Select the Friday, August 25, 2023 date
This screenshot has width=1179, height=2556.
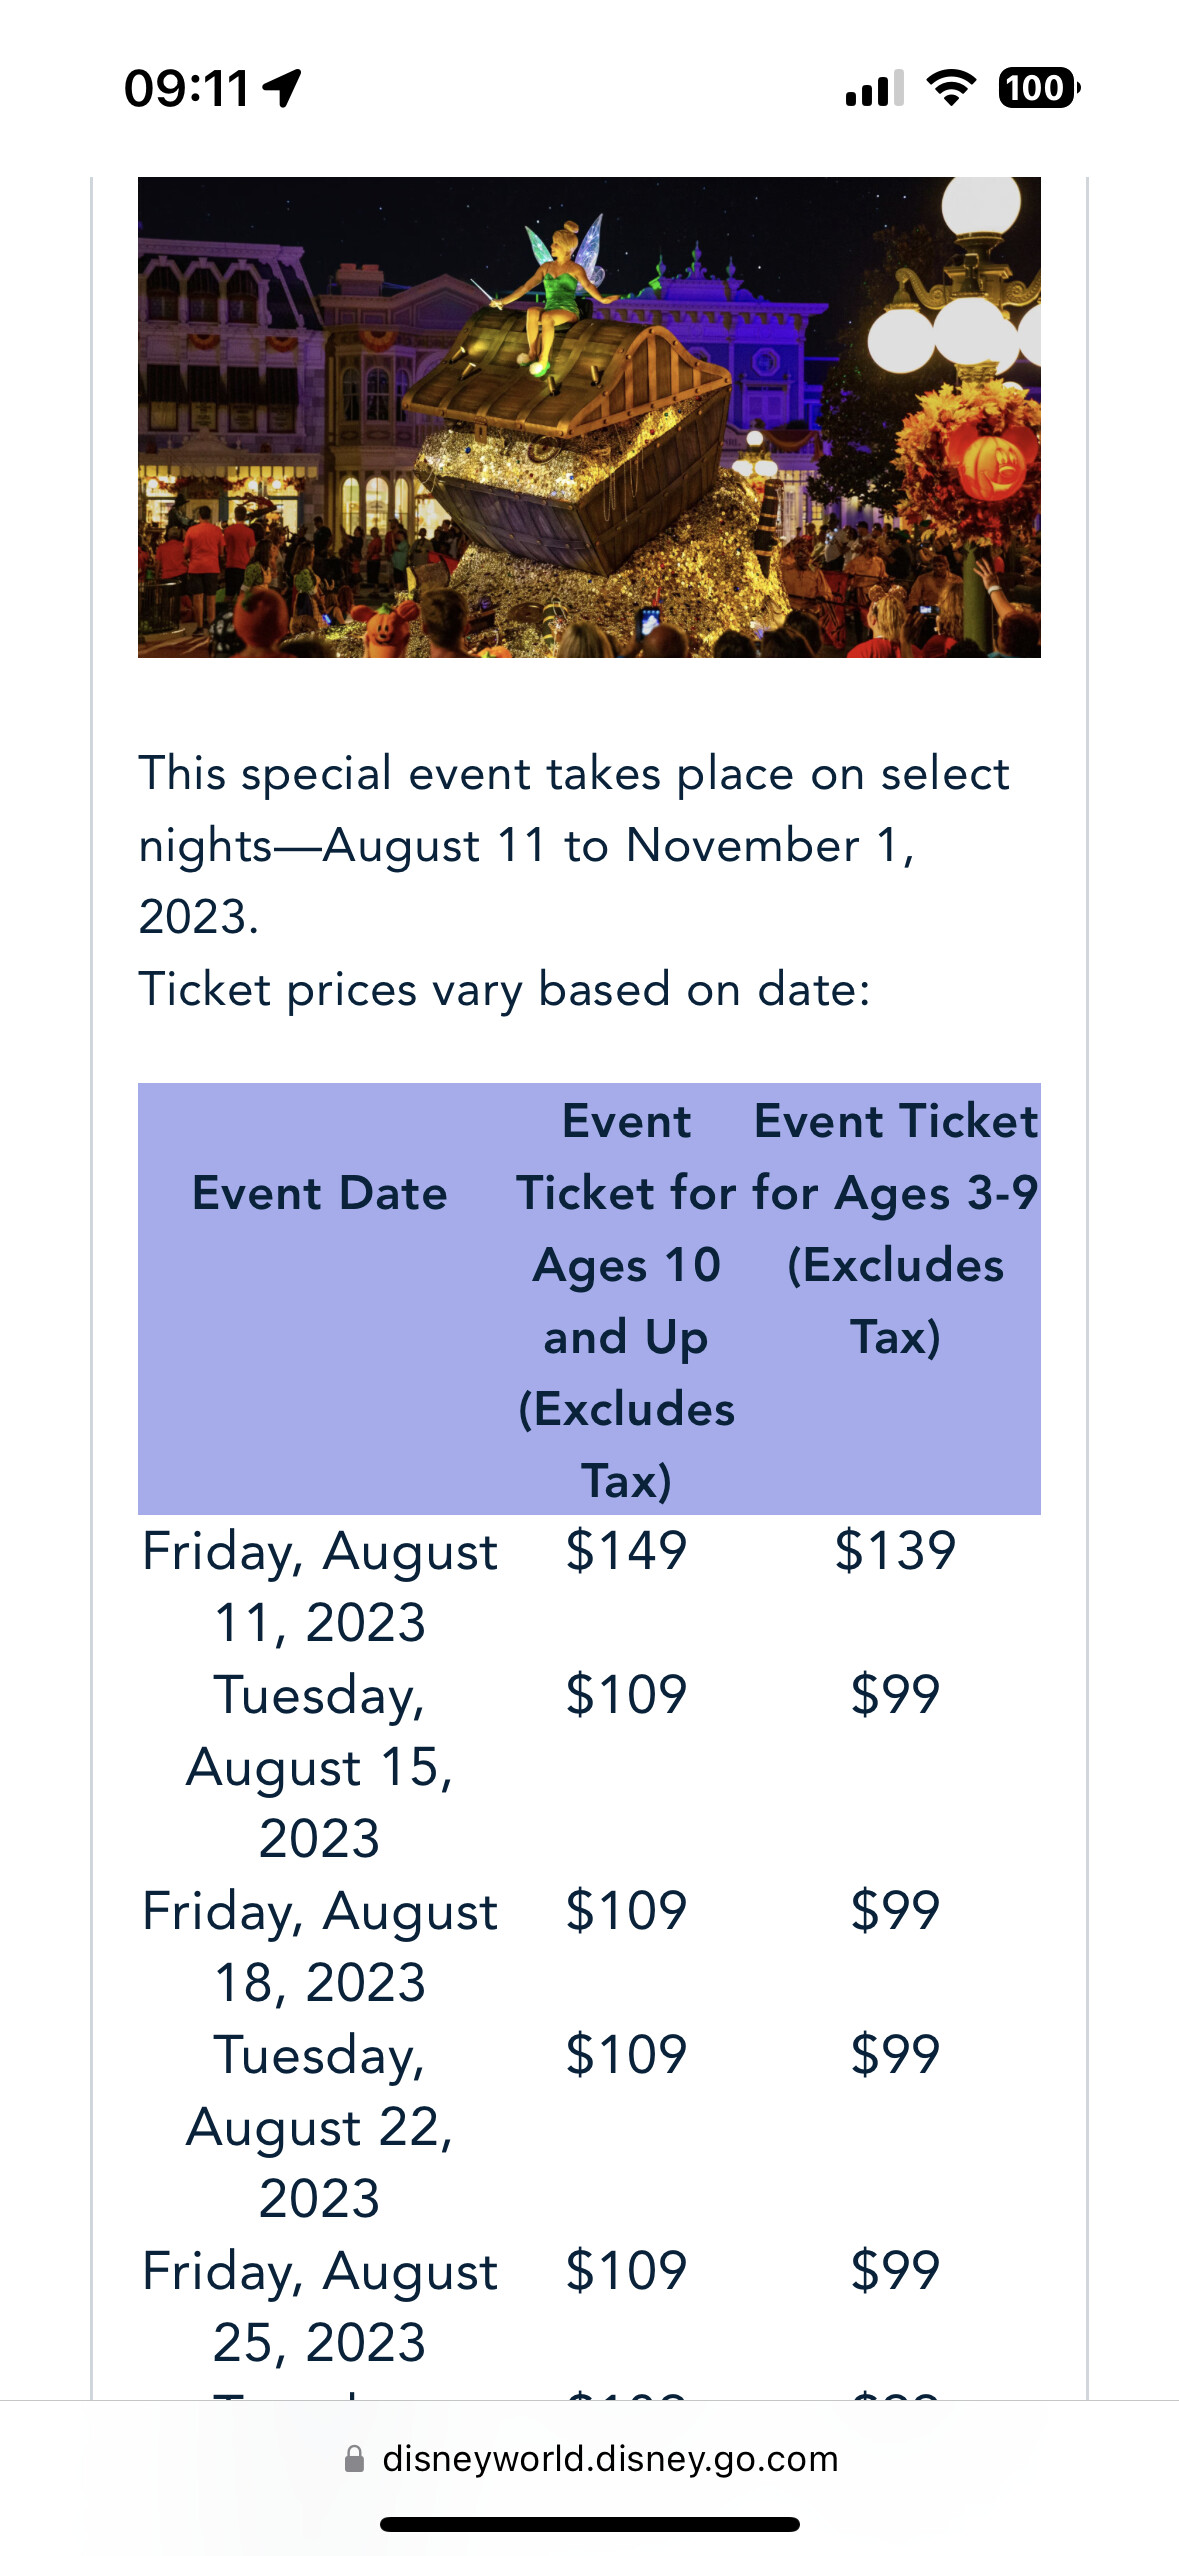320,2306
